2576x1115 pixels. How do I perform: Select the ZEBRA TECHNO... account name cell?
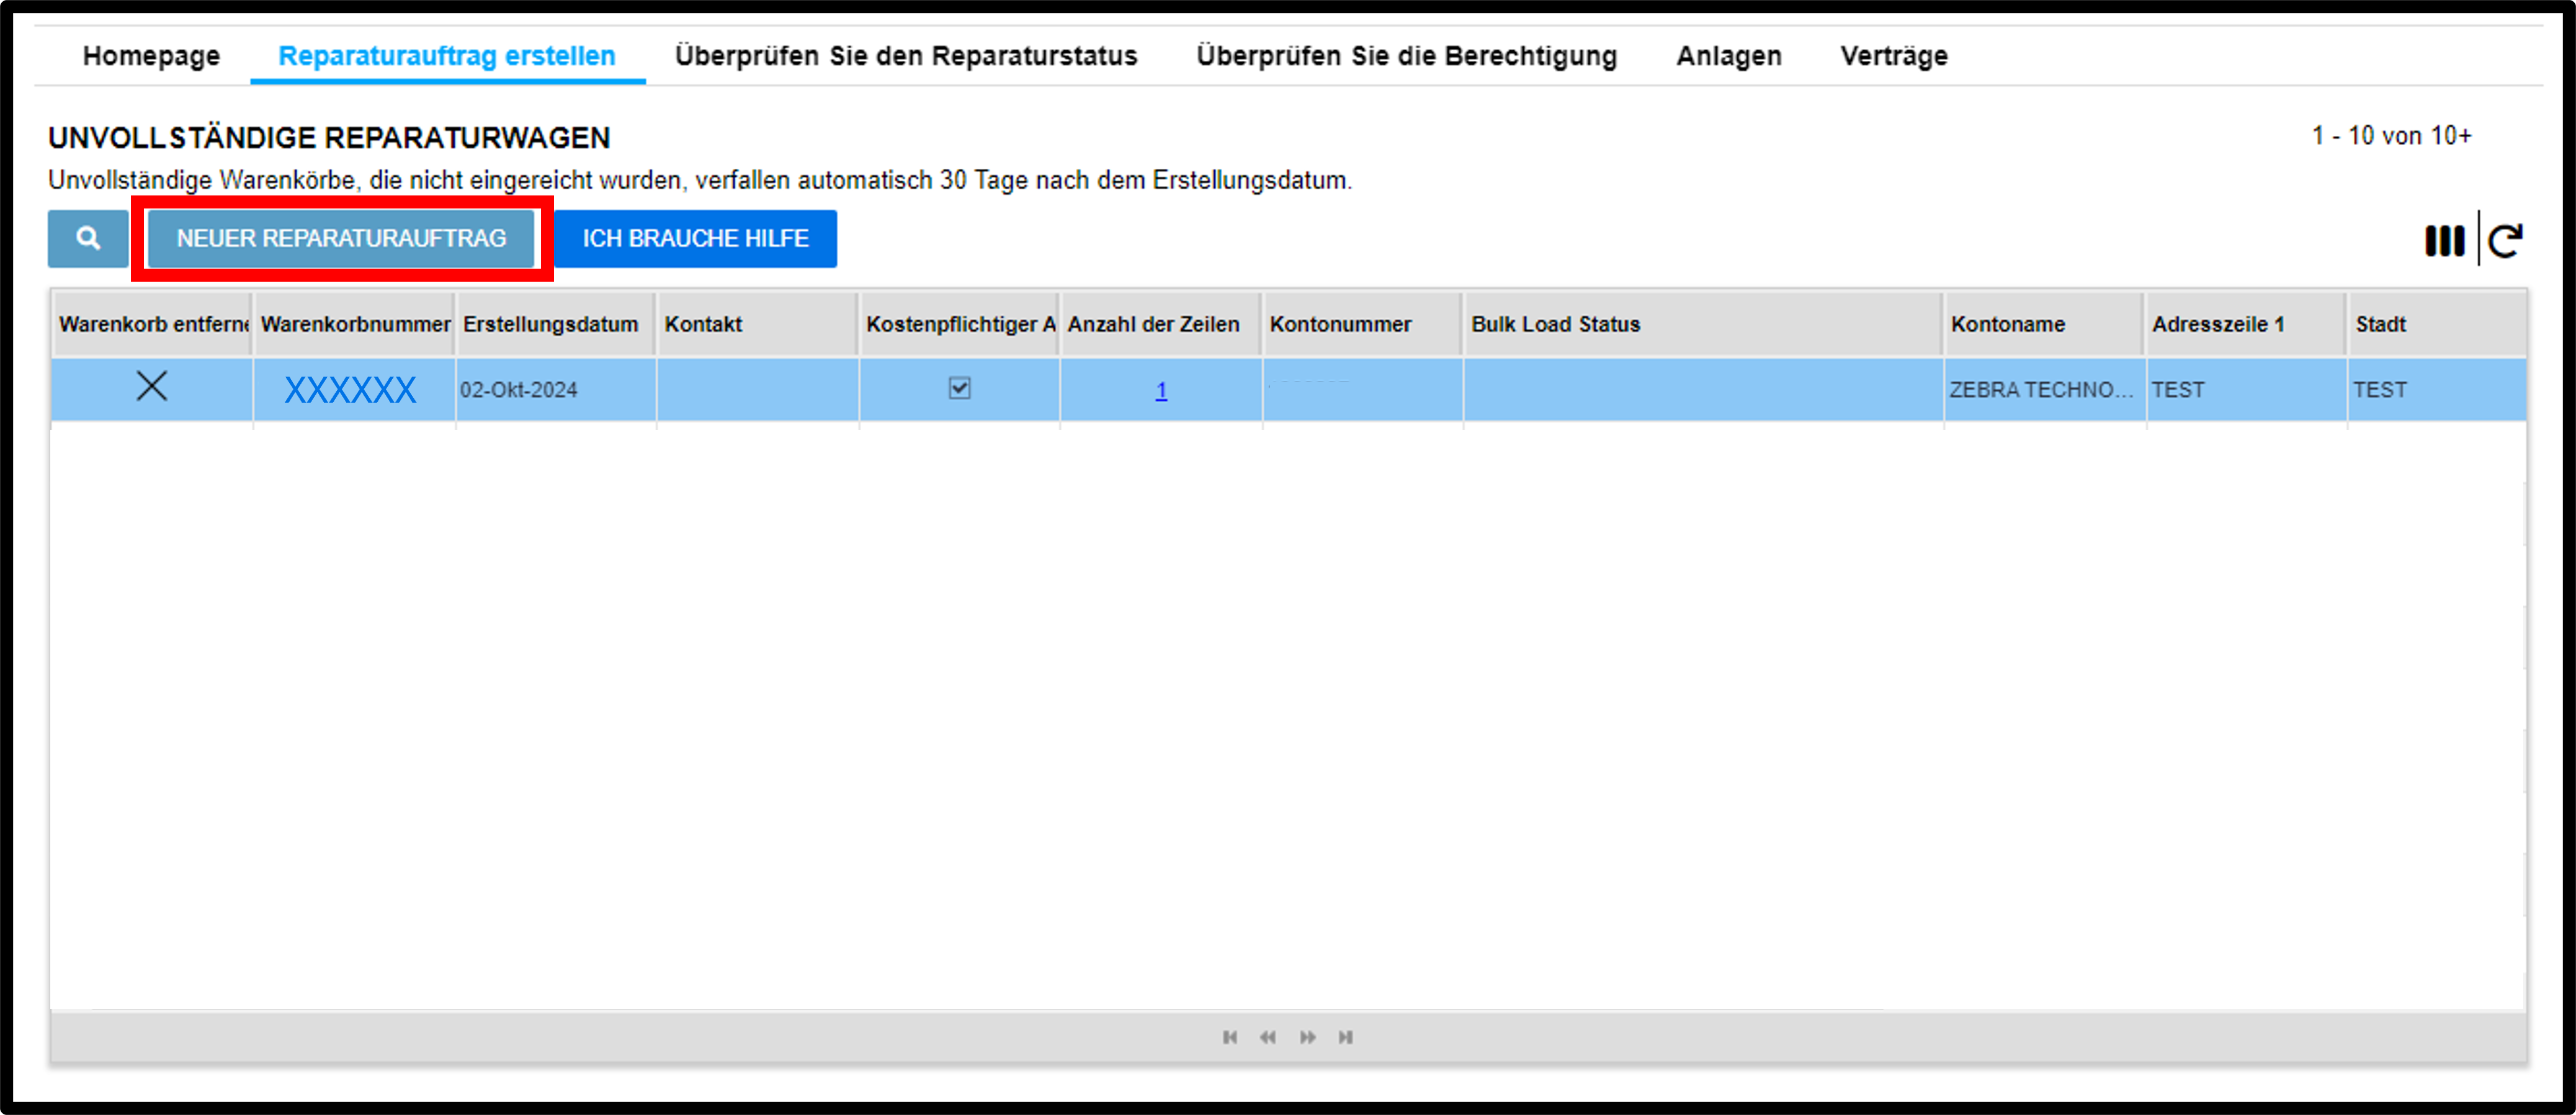coord(2045,390)
